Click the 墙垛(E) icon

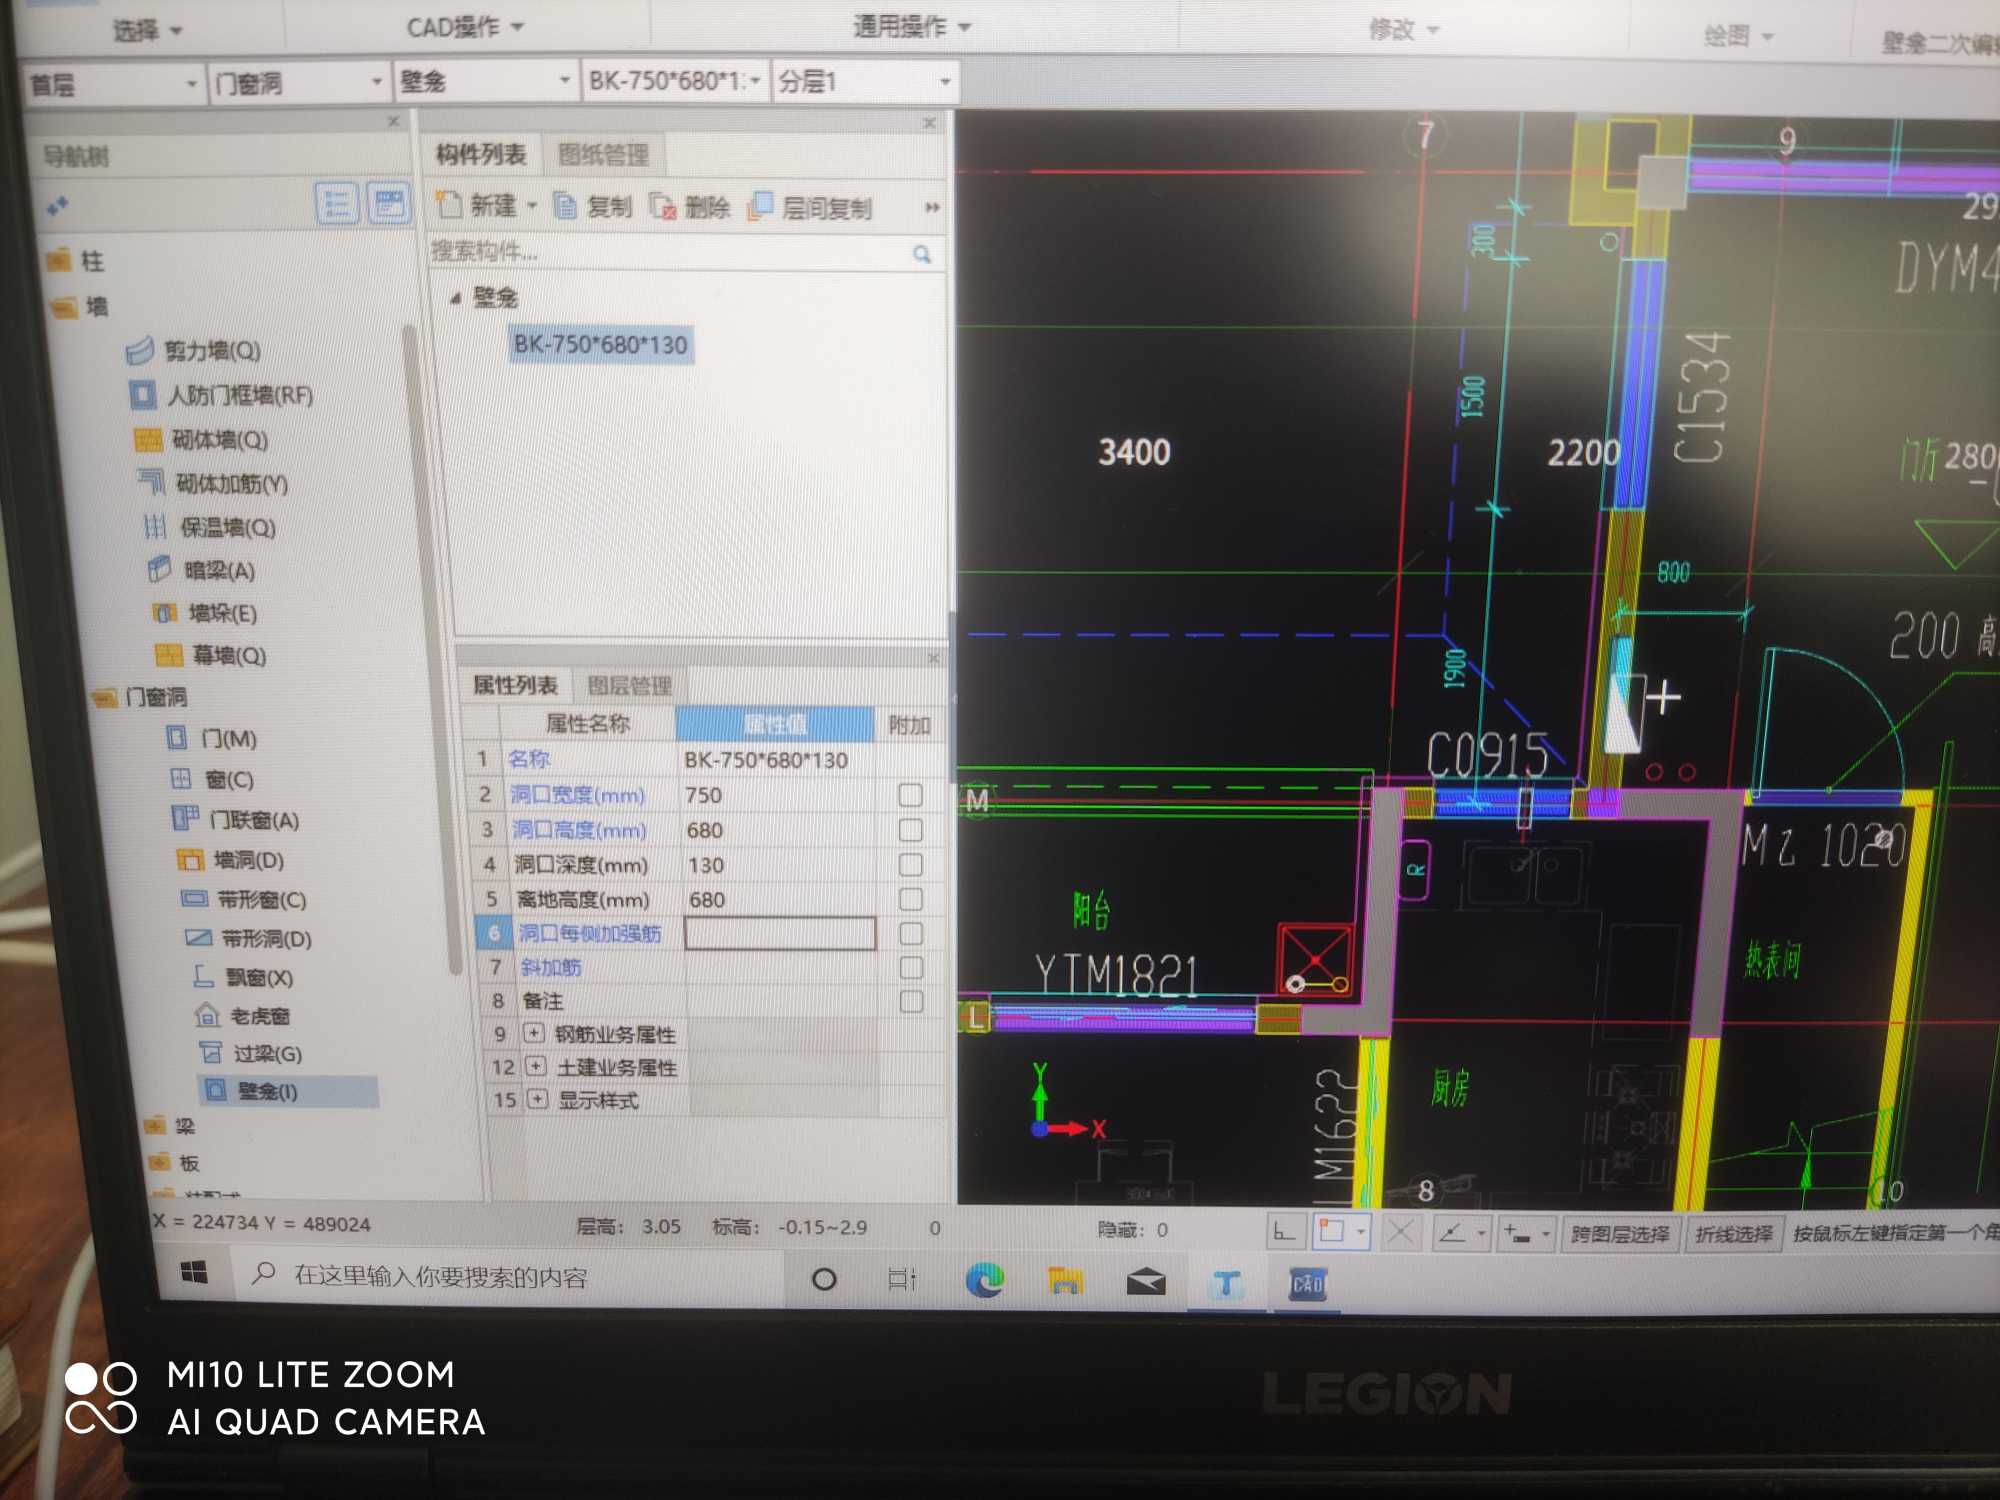(165, 613)
